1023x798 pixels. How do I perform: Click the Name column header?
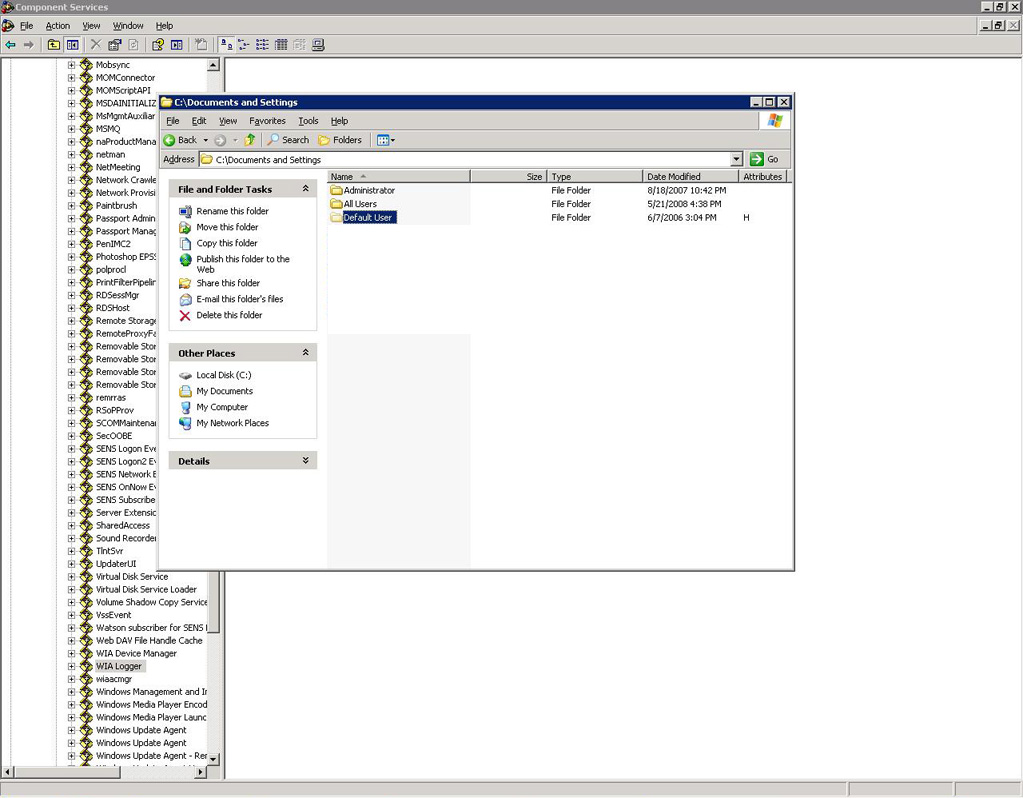pos(399,177)
